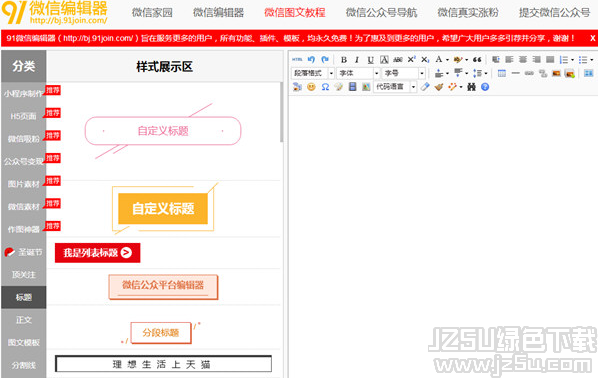Screen dimensions: 598x378
Task: Open the blue help question icon
Action: (485, 87)
